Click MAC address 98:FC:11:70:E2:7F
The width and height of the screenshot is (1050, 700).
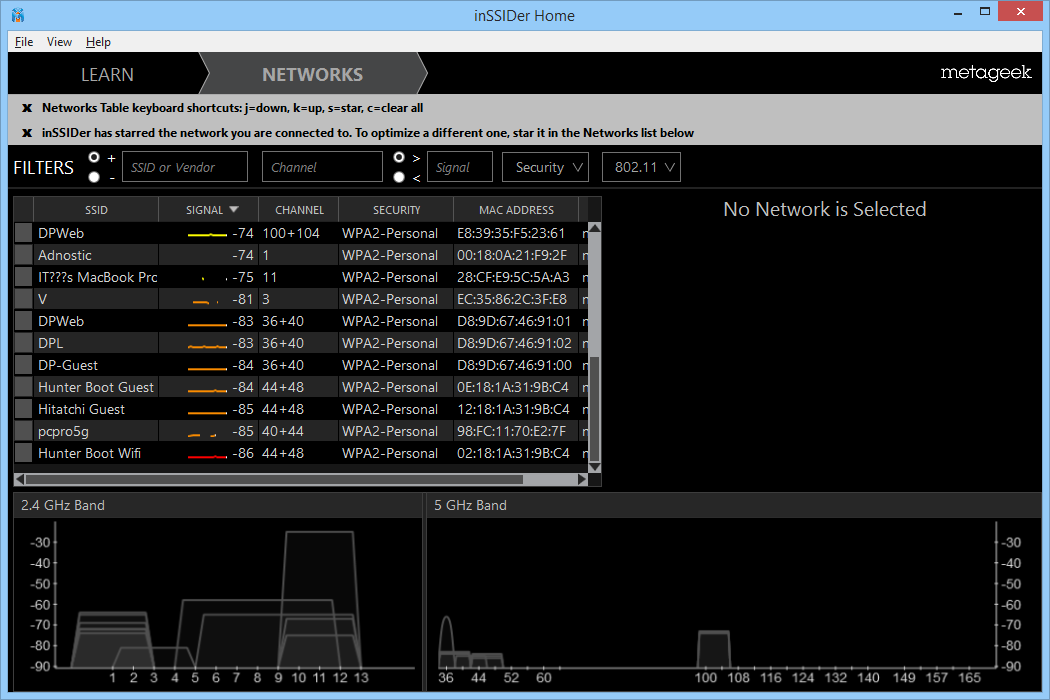pyautogui.click(x=512, y=431)
